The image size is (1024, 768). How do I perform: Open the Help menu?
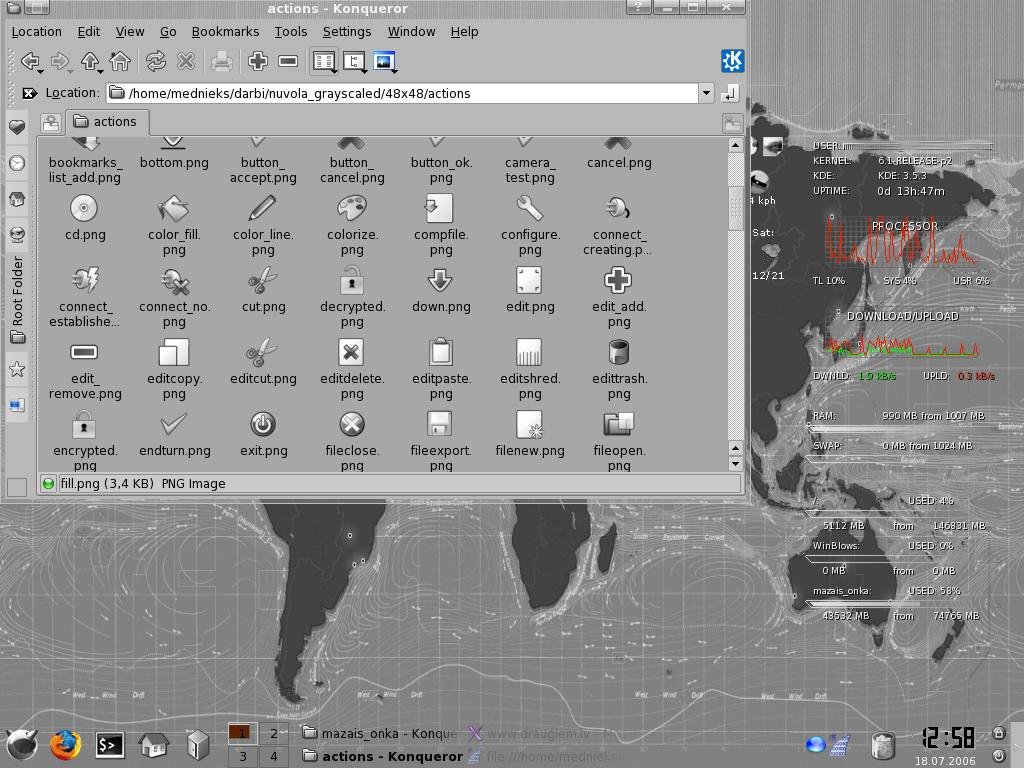pyautogui.click(x=464, y=31)
